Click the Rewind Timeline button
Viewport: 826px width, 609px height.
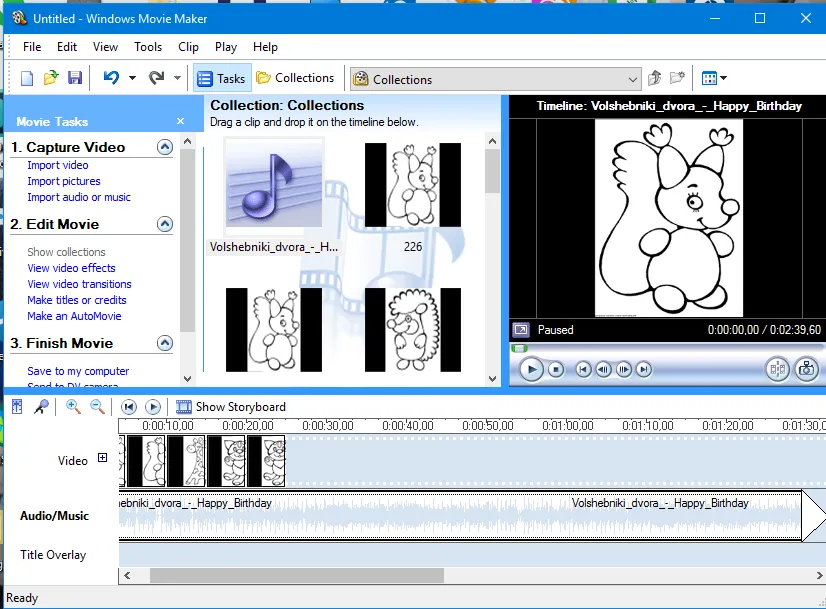pos(129,406)
